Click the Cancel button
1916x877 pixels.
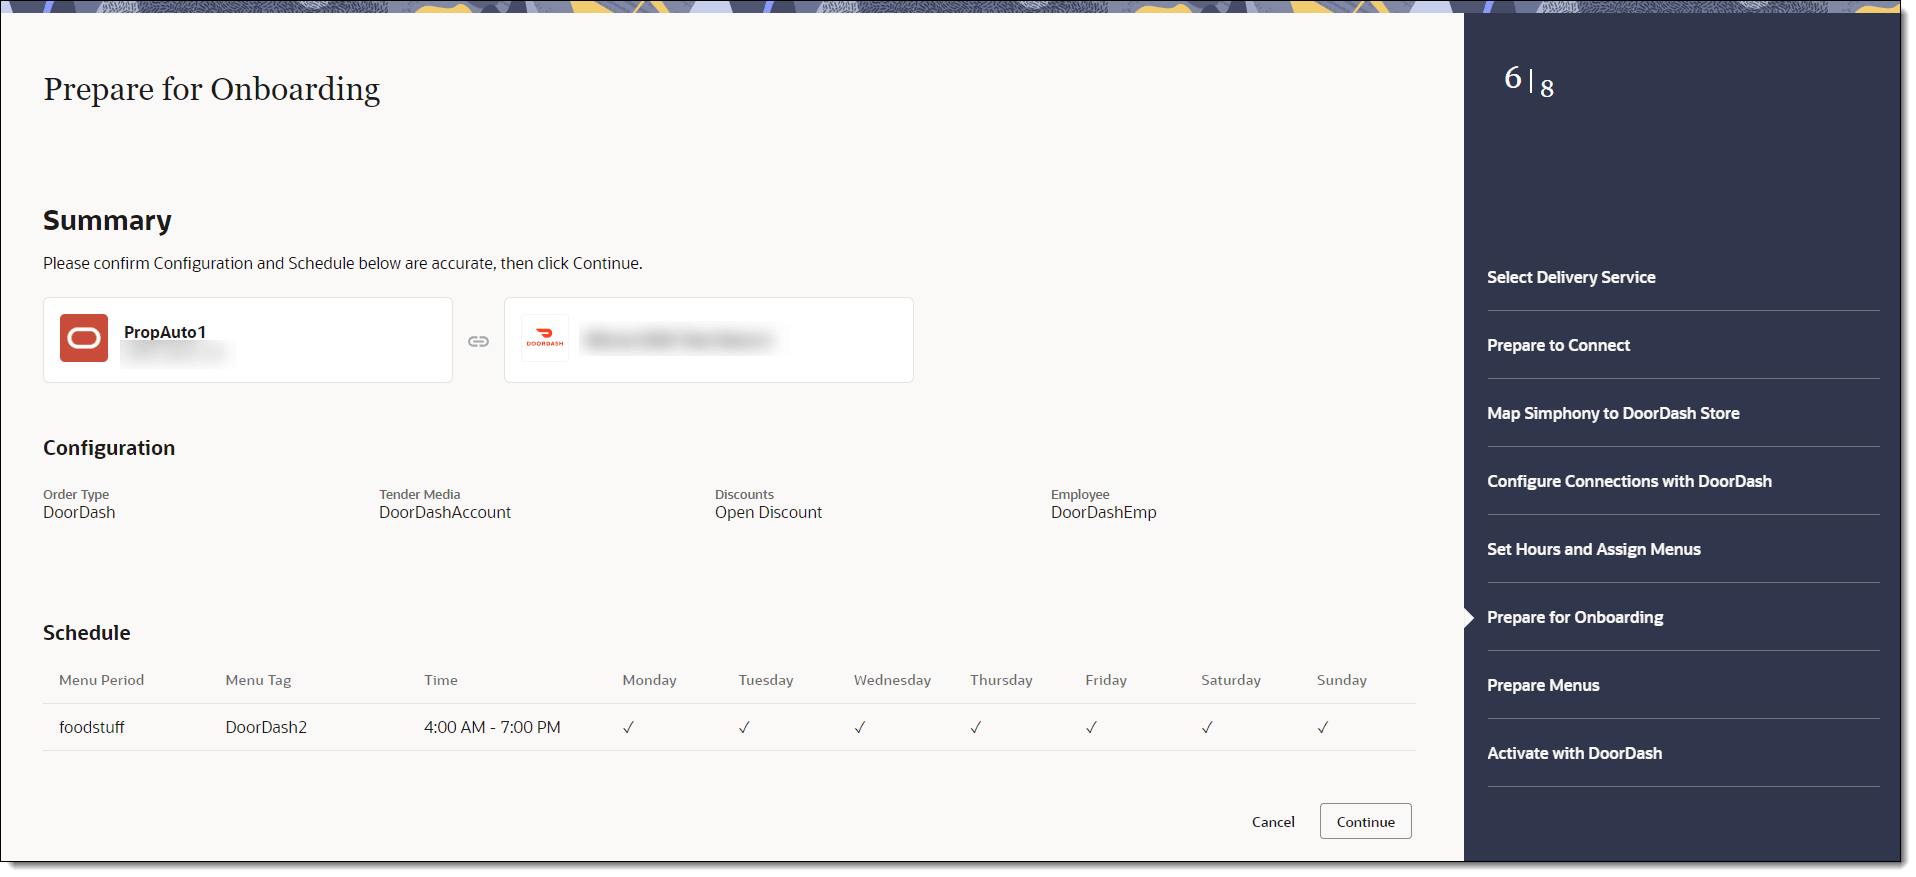point(1273,822)
